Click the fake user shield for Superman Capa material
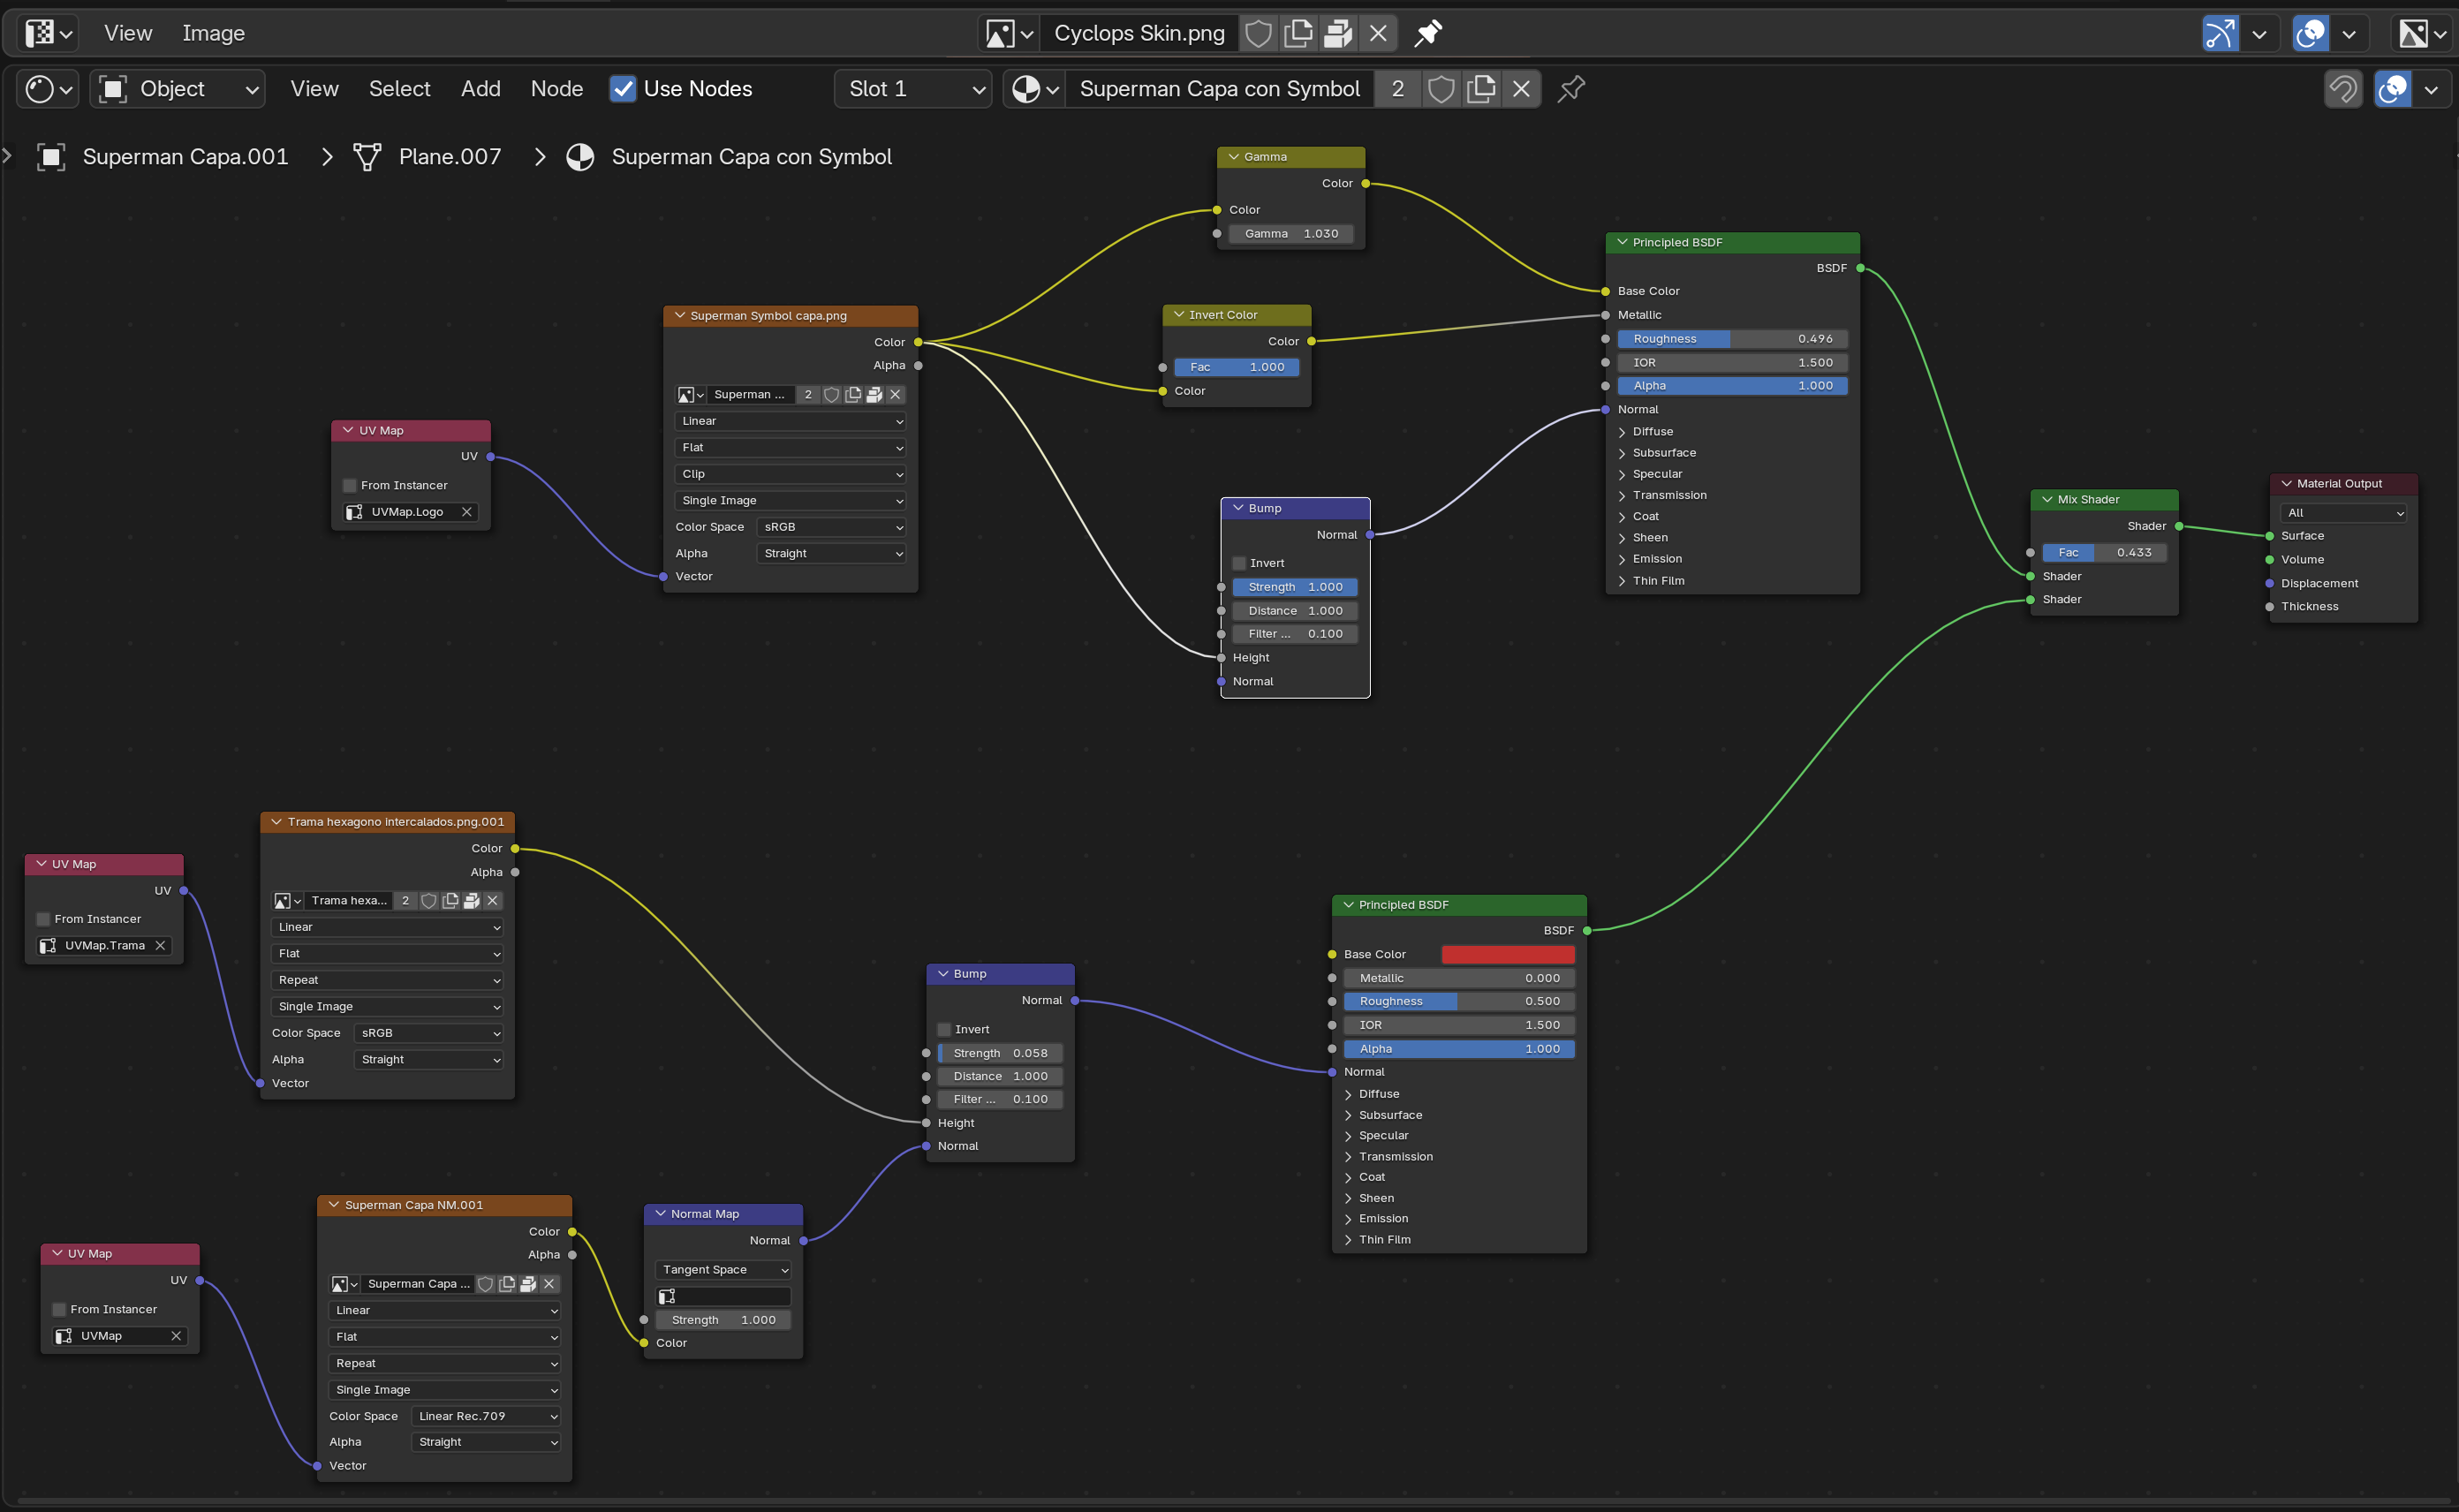The image size is (2459, 1512). (x=1440, y=89)
